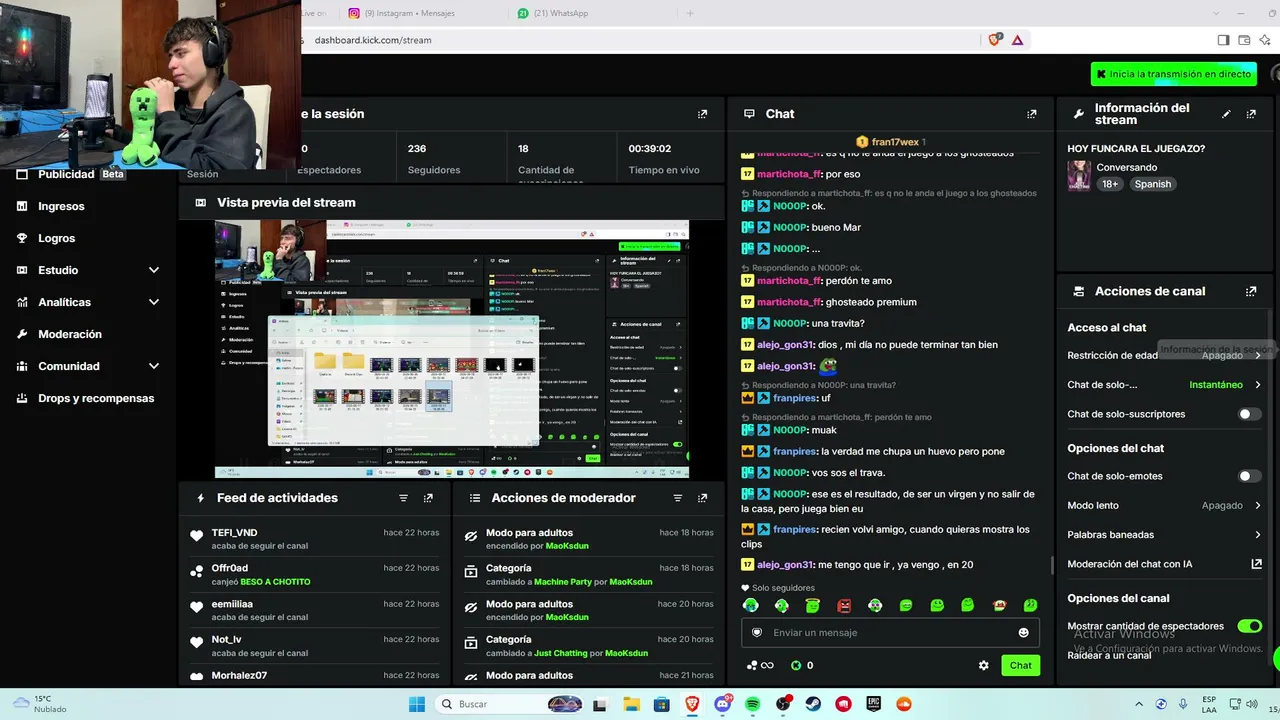Toggle the browser sidebar panel icon
Image resolution: width=1280 pixels, height=720 pixels.
1223,40
